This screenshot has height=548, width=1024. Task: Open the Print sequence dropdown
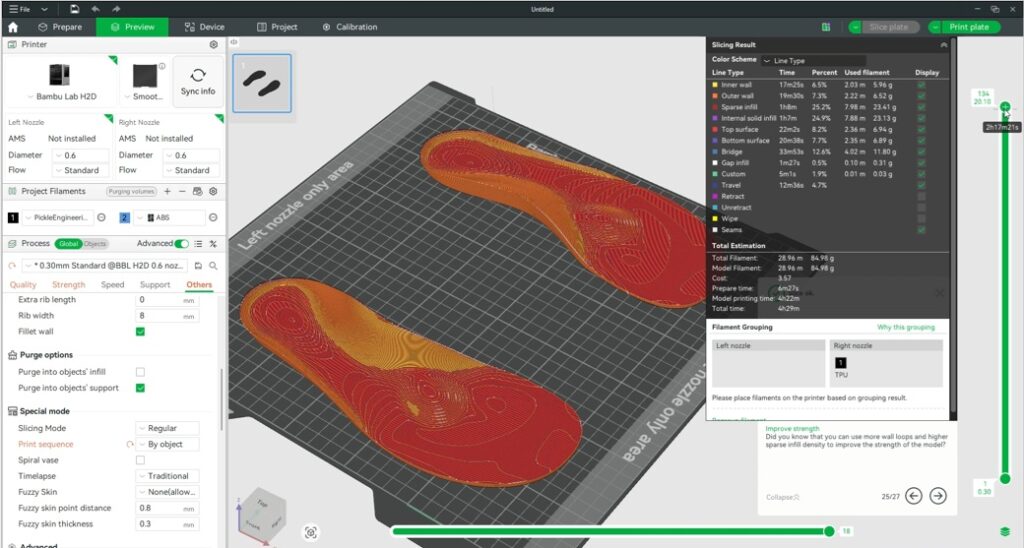coord(167,444)
